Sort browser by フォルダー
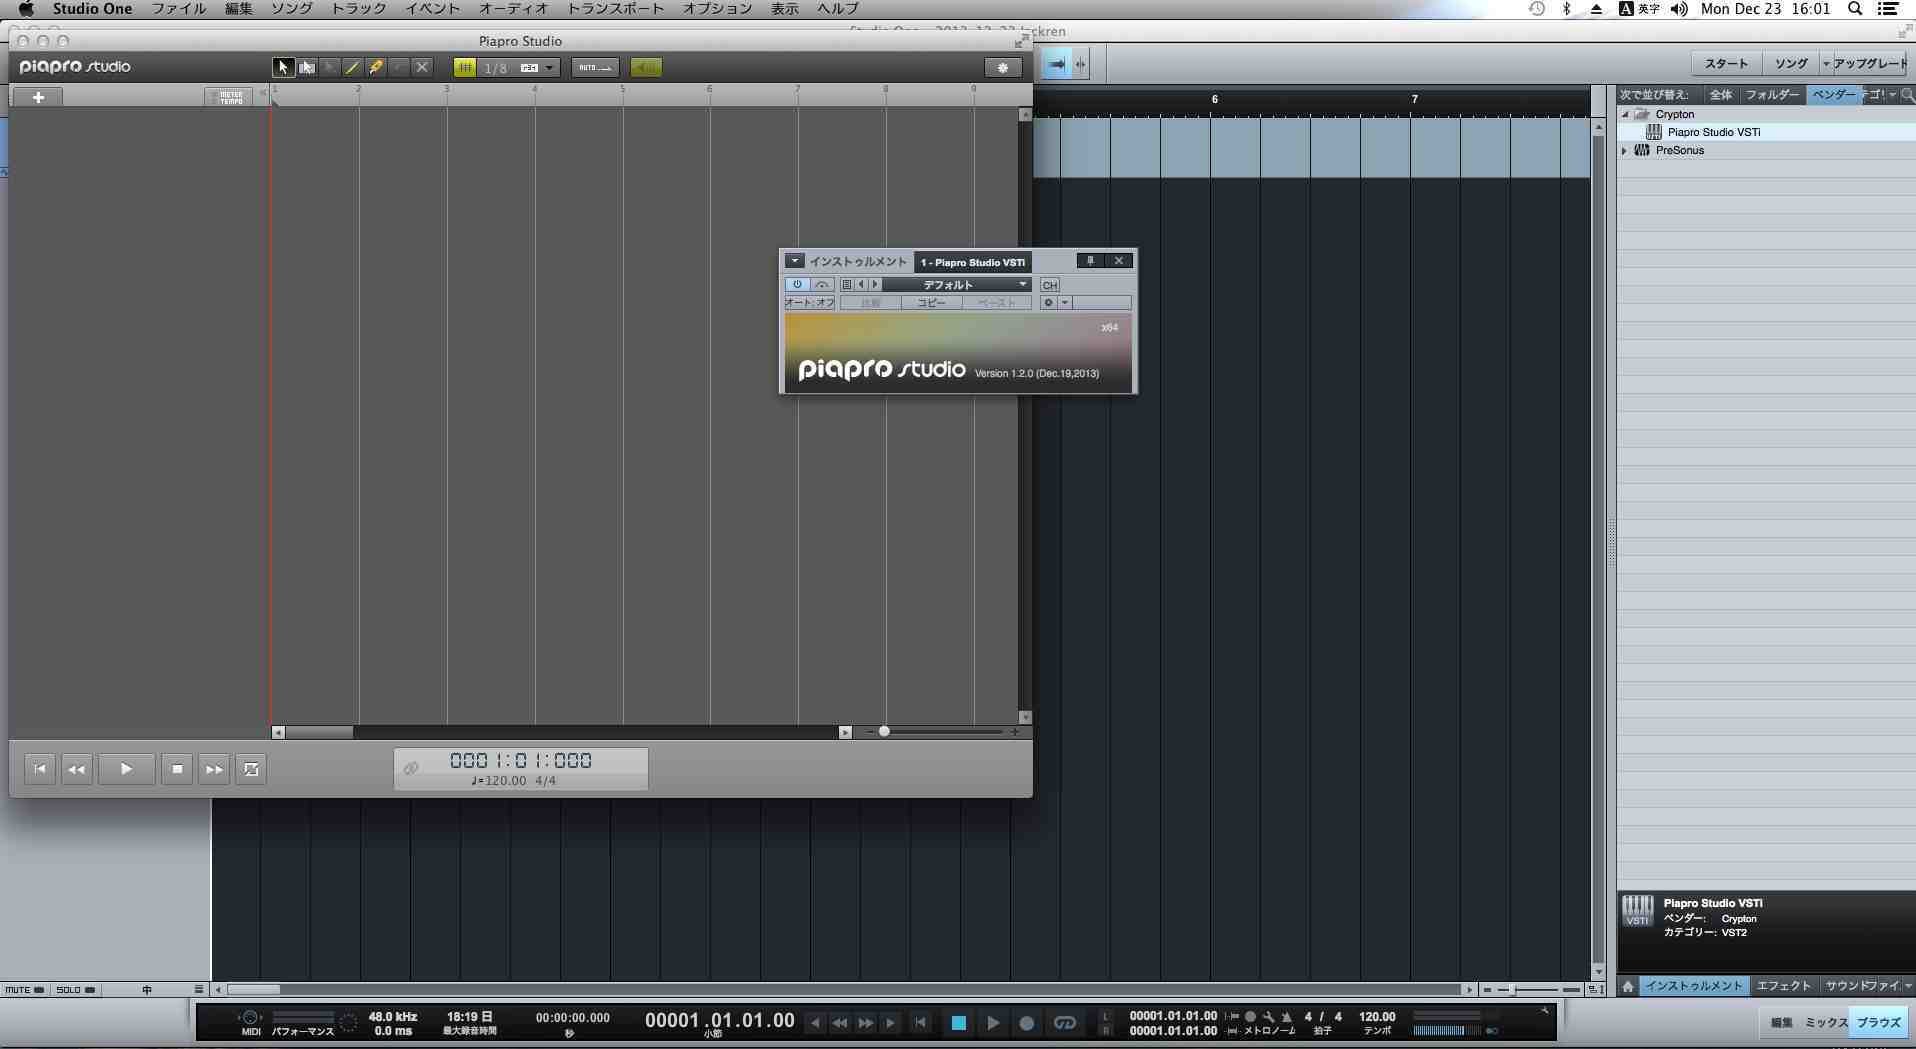Screen dimensions: 1916x1049 (x=1772, y=95)
